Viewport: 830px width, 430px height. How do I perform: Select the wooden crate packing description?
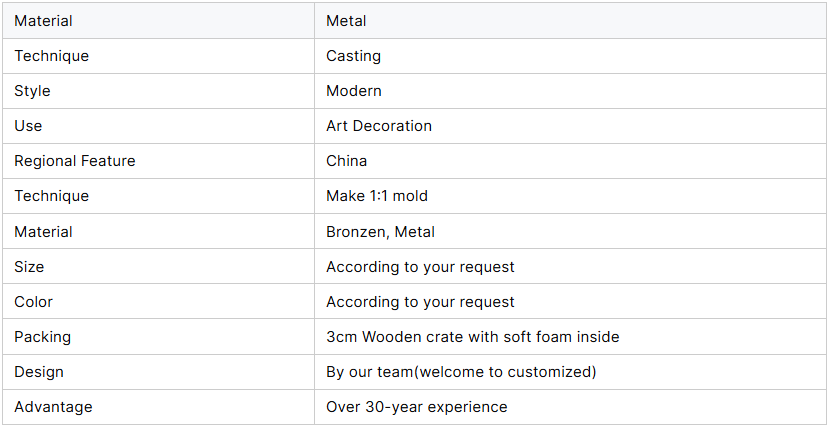(473, 336)
